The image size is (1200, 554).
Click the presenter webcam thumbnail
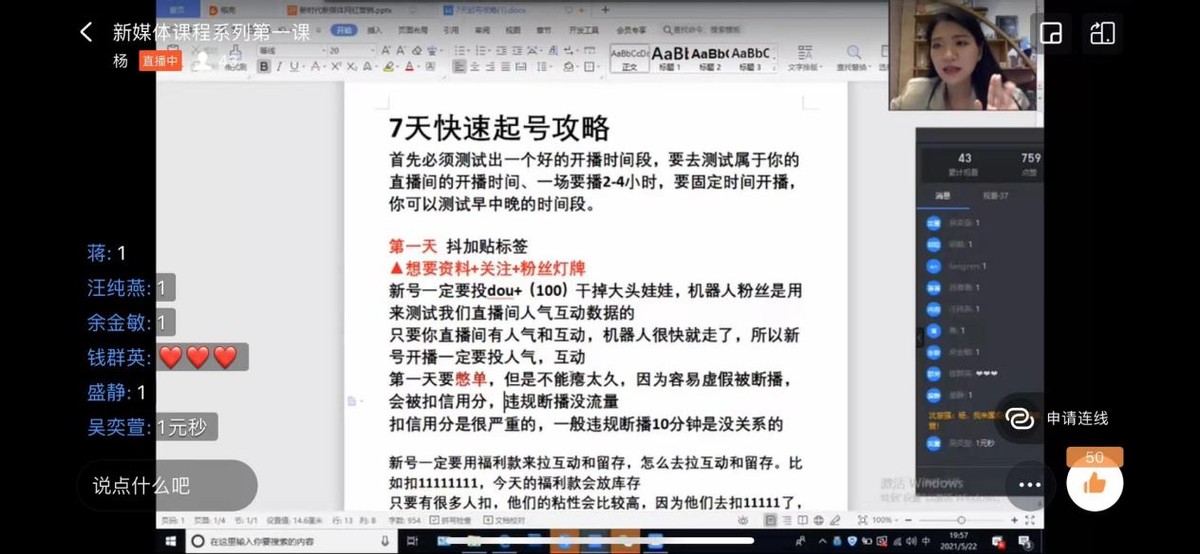coord(966,55)
